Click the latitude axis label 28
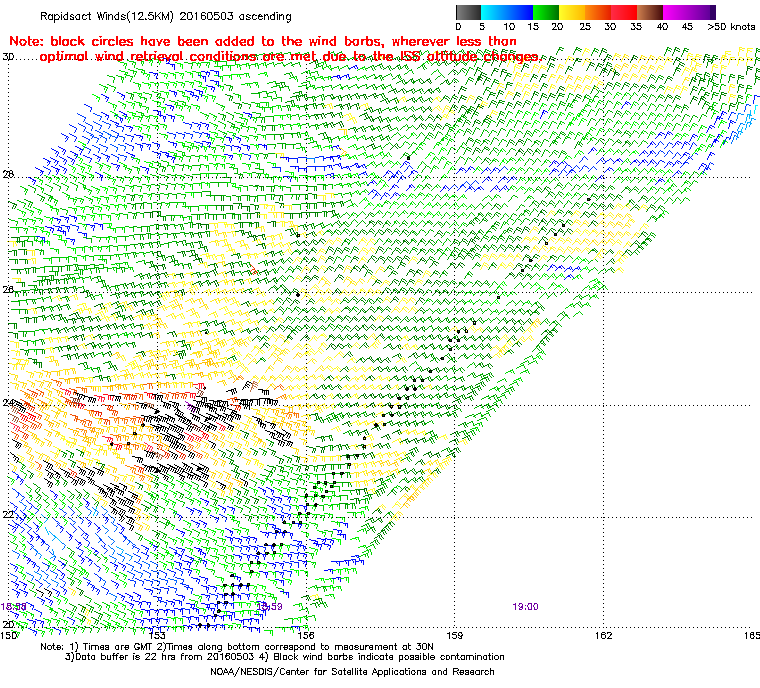Viewport: 760px width, 688px height. point(8,174)
